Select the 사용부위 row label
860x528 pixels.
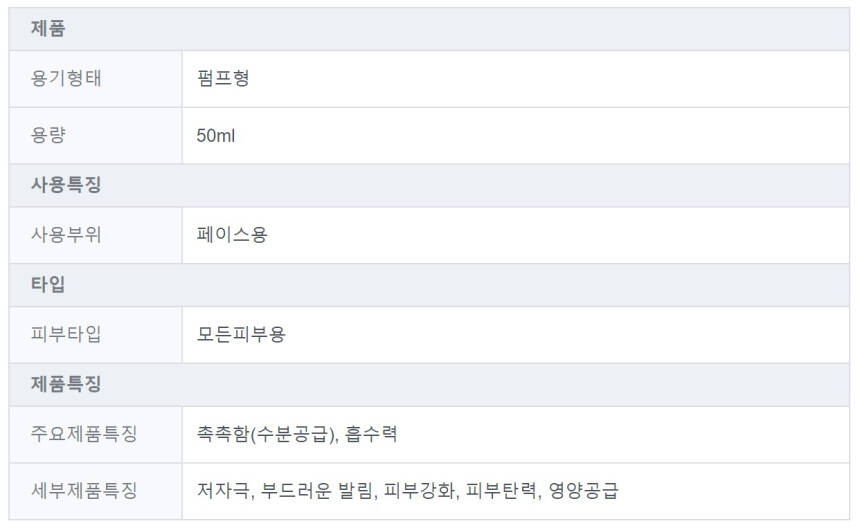click(x=66, y=235)
